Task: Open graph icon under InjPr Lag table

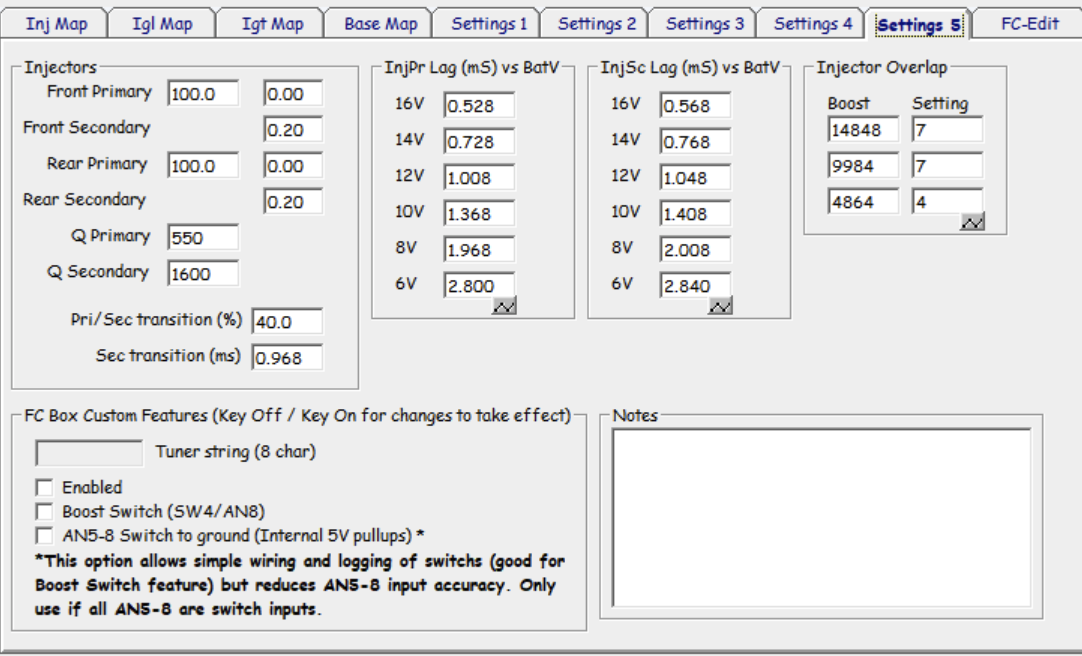Action: (504, 306)
